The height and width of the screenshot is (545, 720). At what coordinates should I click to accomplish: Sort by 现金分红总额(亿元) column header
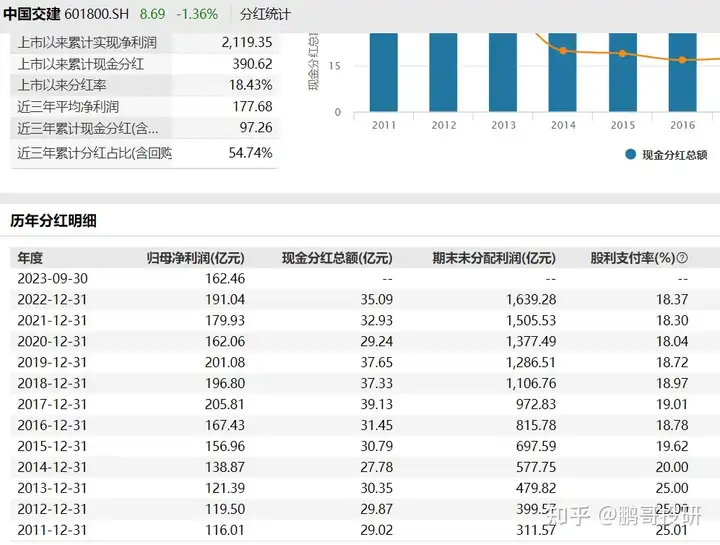coord(337,258)
